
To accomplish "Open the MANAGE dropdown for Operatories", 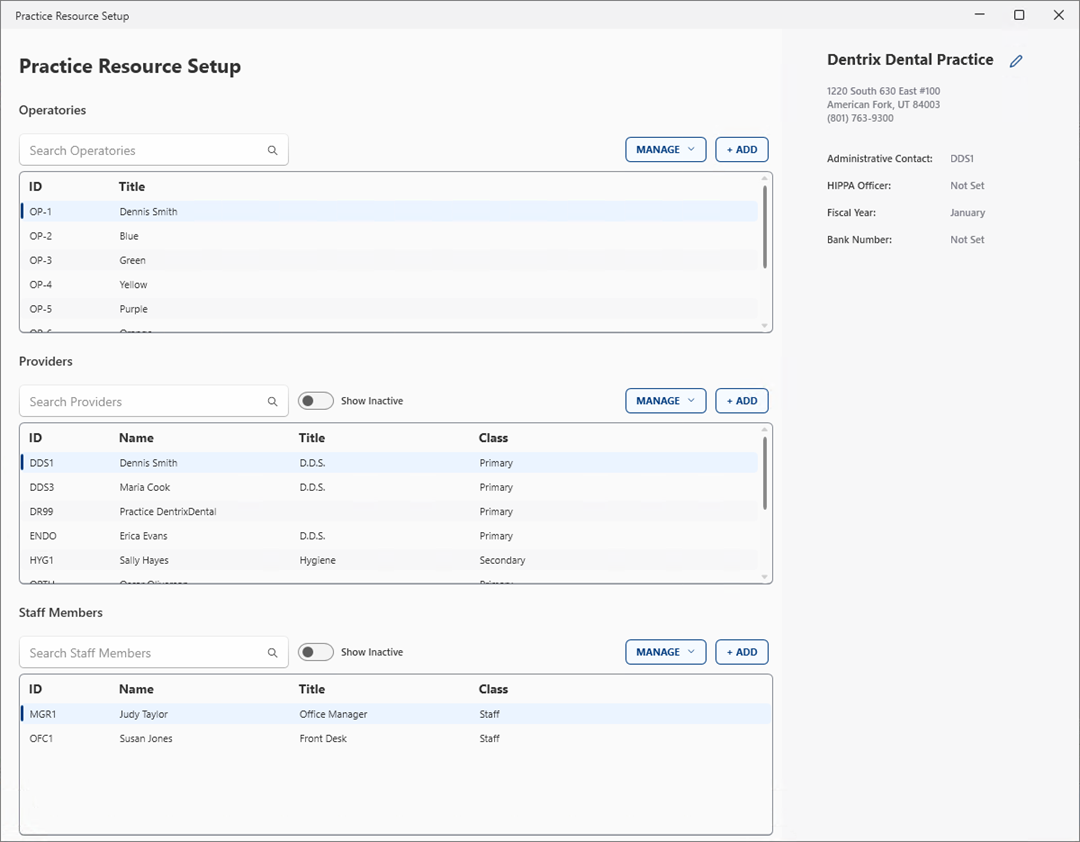I will click(665, 149).
